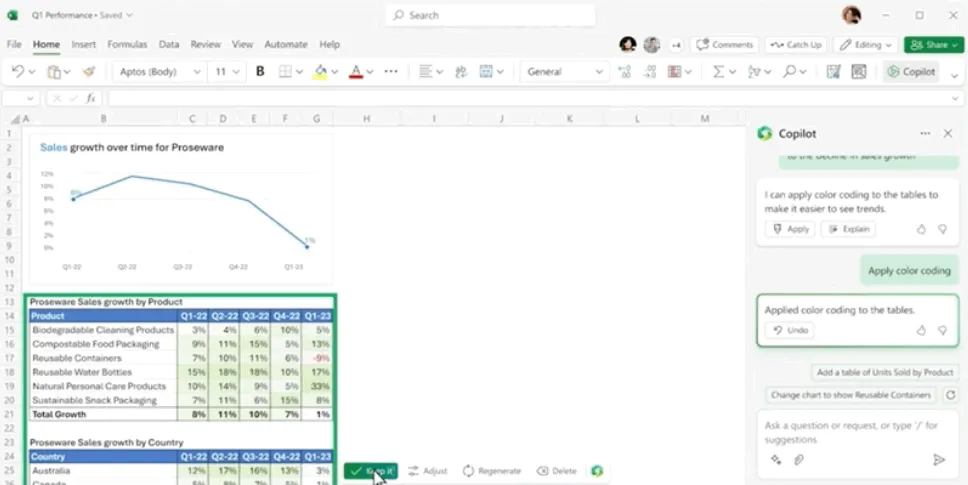Screen dimensions: 968x485
Task: Open the View tab
Action: click(242, 44)
